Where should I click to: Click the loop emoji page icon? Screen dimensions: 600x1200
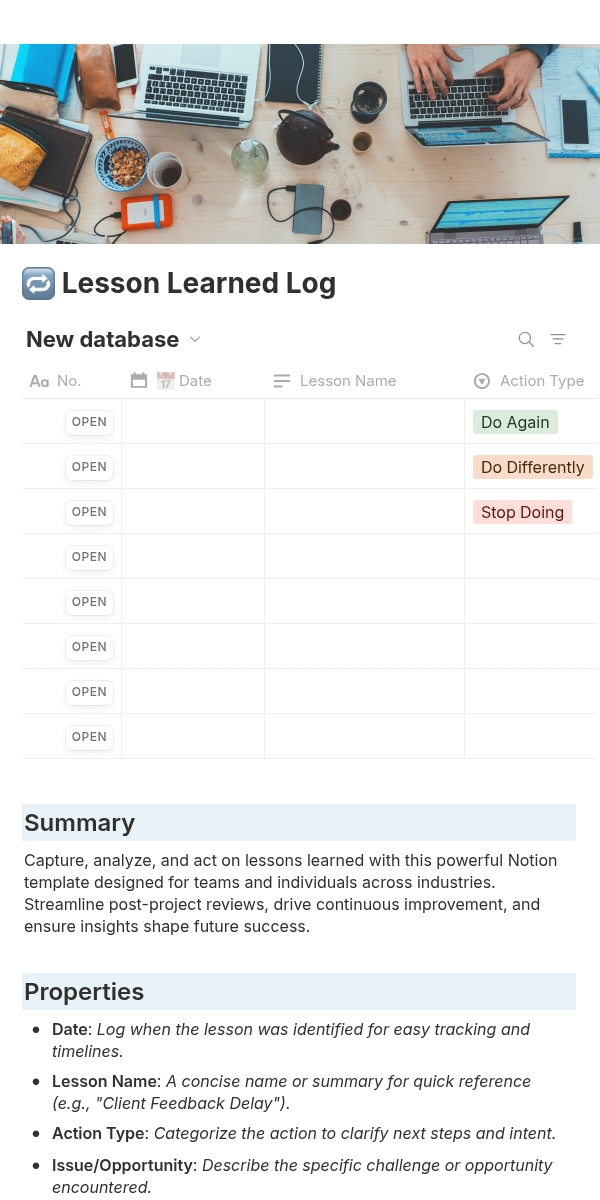pyautogui.click(x=38, y=283)
